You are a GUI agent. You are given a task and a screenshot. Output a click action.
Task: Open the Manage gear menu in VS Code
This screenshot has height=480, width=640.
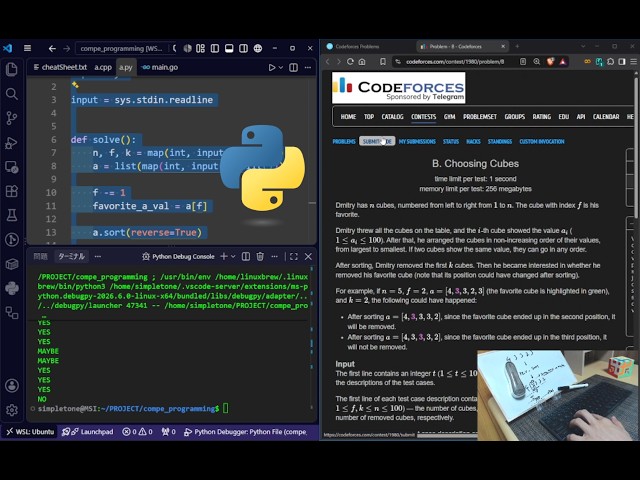[12, 409]
